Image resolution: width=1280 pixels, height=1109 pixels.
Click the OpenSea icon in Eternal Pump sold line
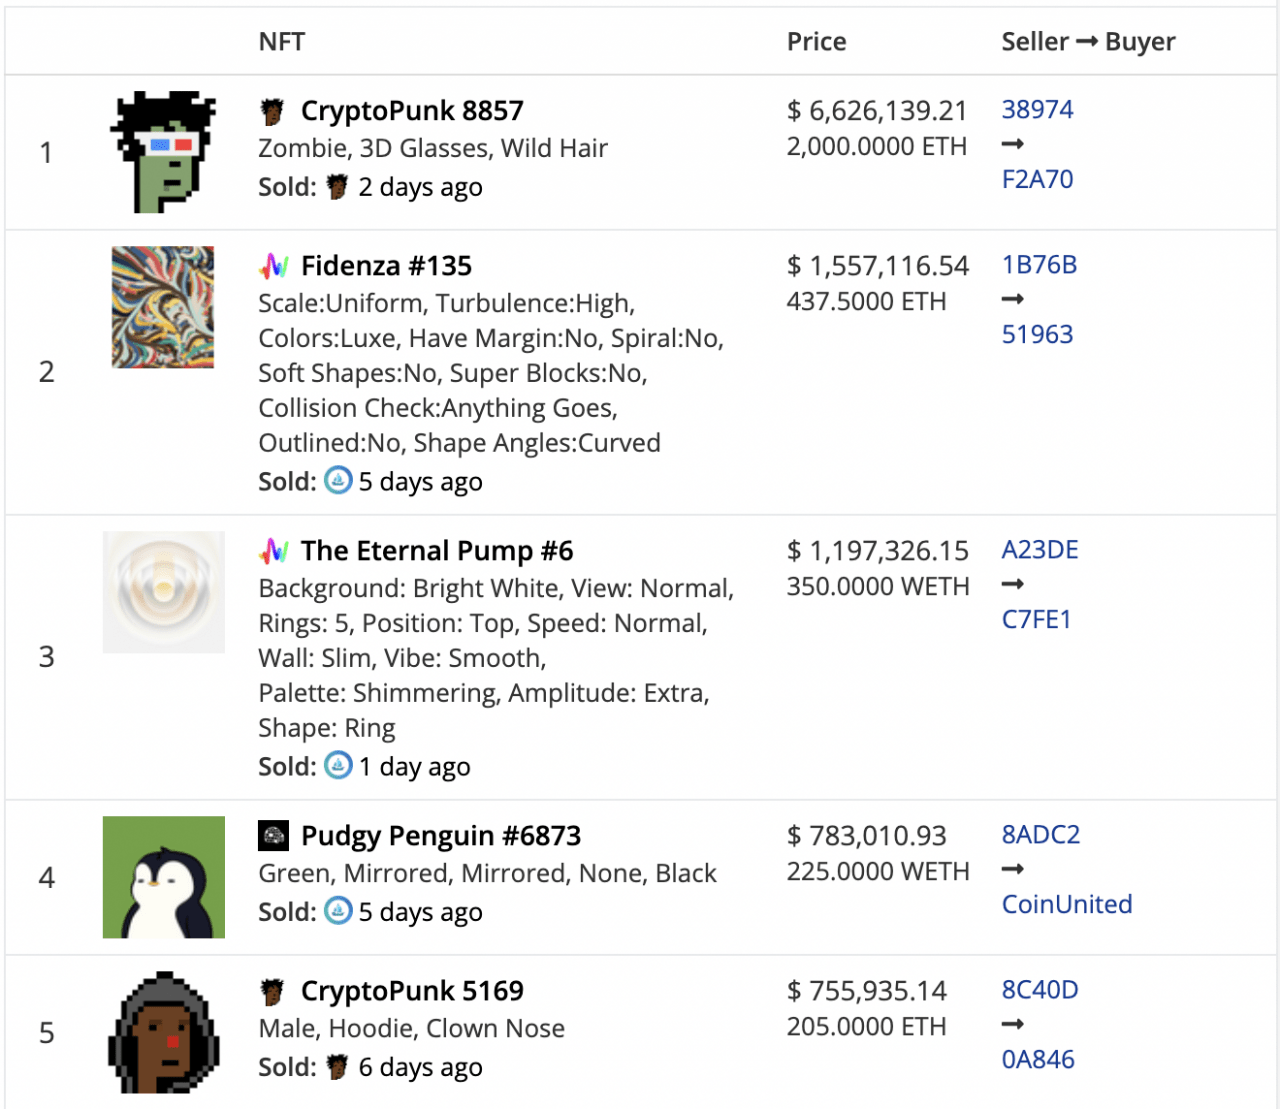pos(338,766)
